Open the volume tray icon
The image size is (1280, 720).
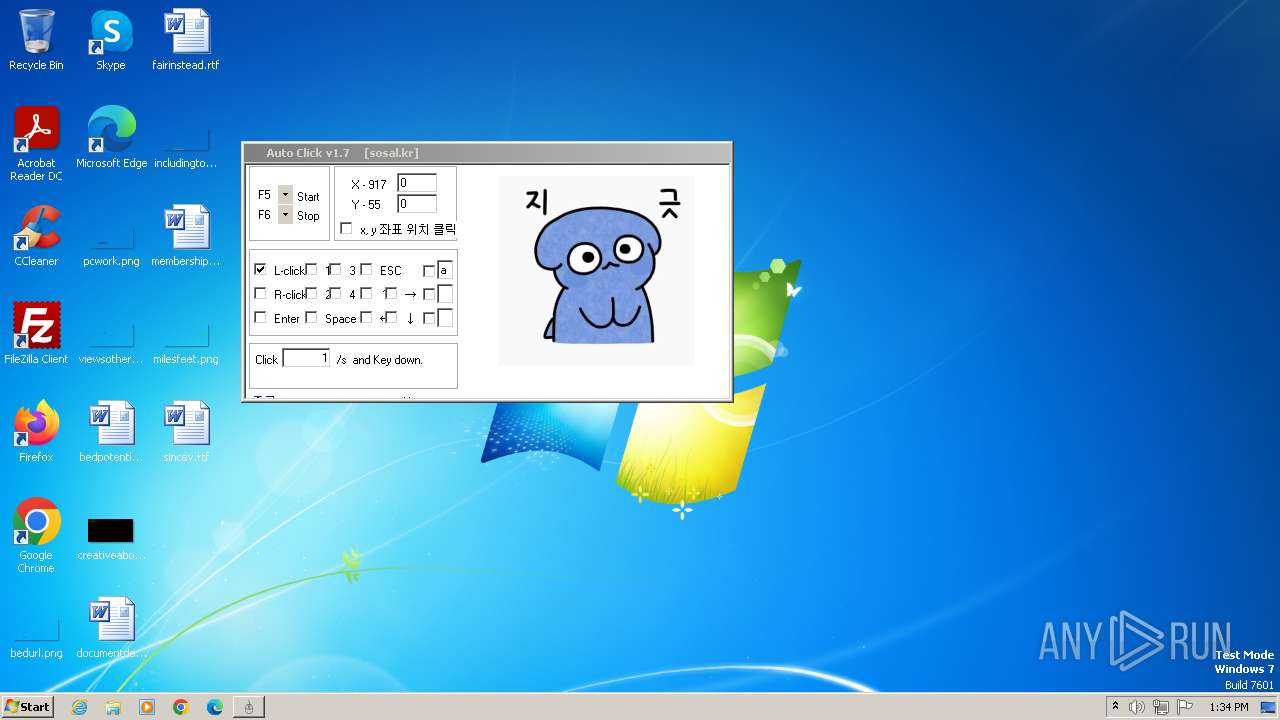[x=1137, y=707]
